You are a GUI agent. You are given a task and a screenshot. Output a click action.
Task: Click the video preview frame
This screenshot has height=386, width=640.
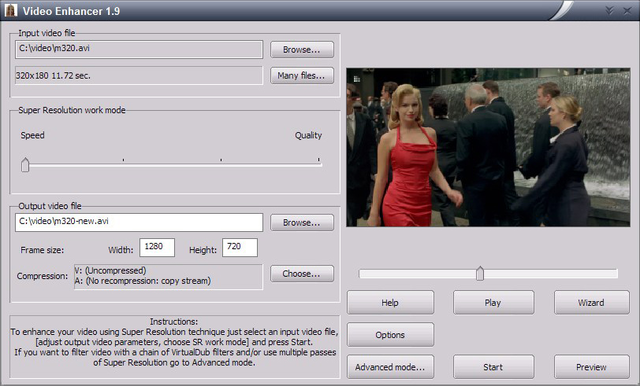tap(488, 147)
